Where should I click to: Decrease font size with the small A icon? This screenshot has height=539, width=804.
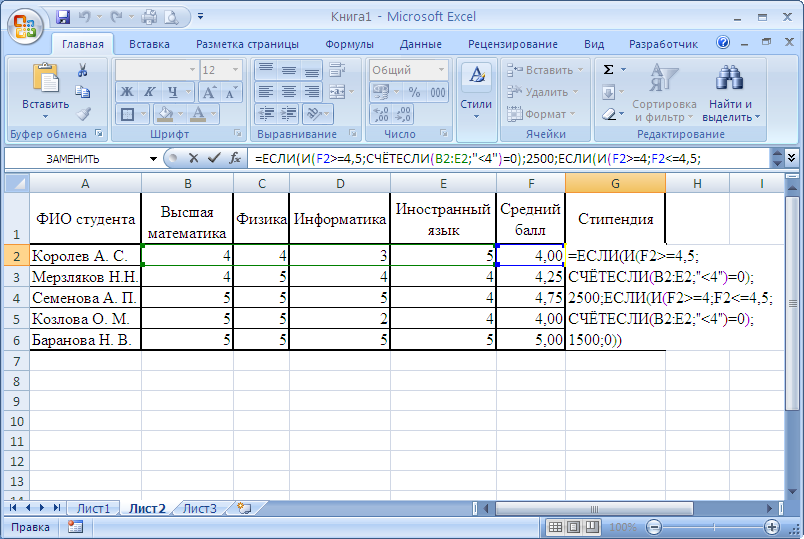click(x=231, y=92)
